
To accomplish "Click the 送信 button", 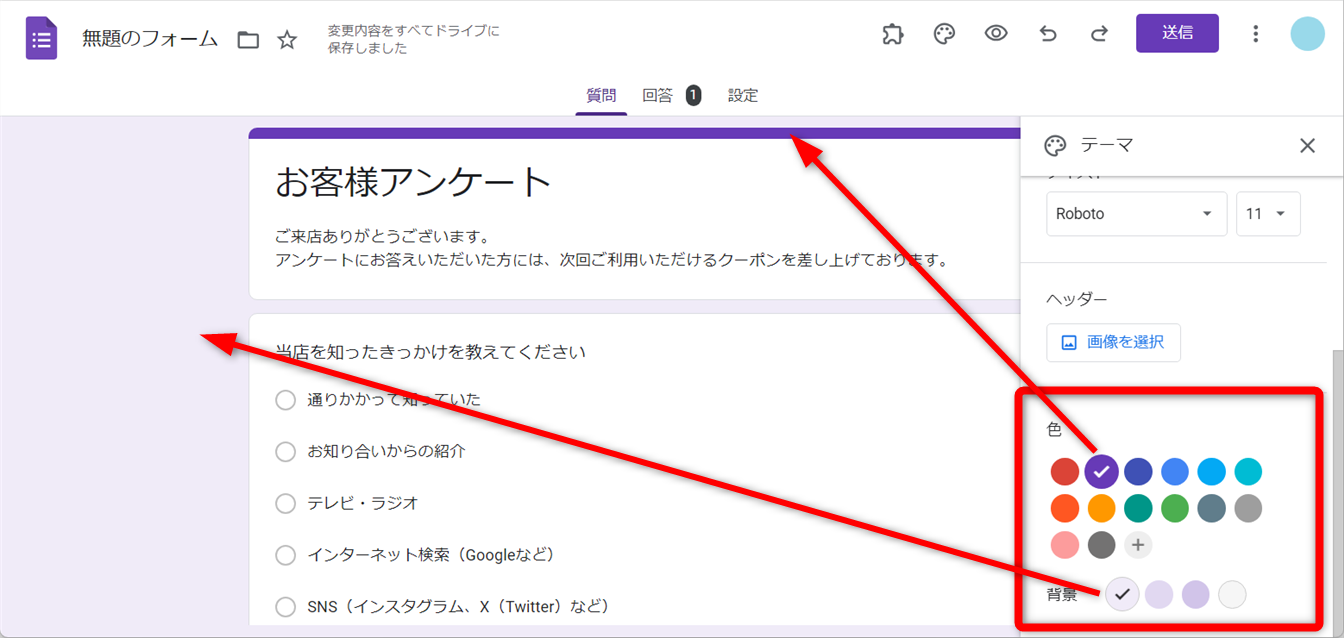I will 1177,33.
